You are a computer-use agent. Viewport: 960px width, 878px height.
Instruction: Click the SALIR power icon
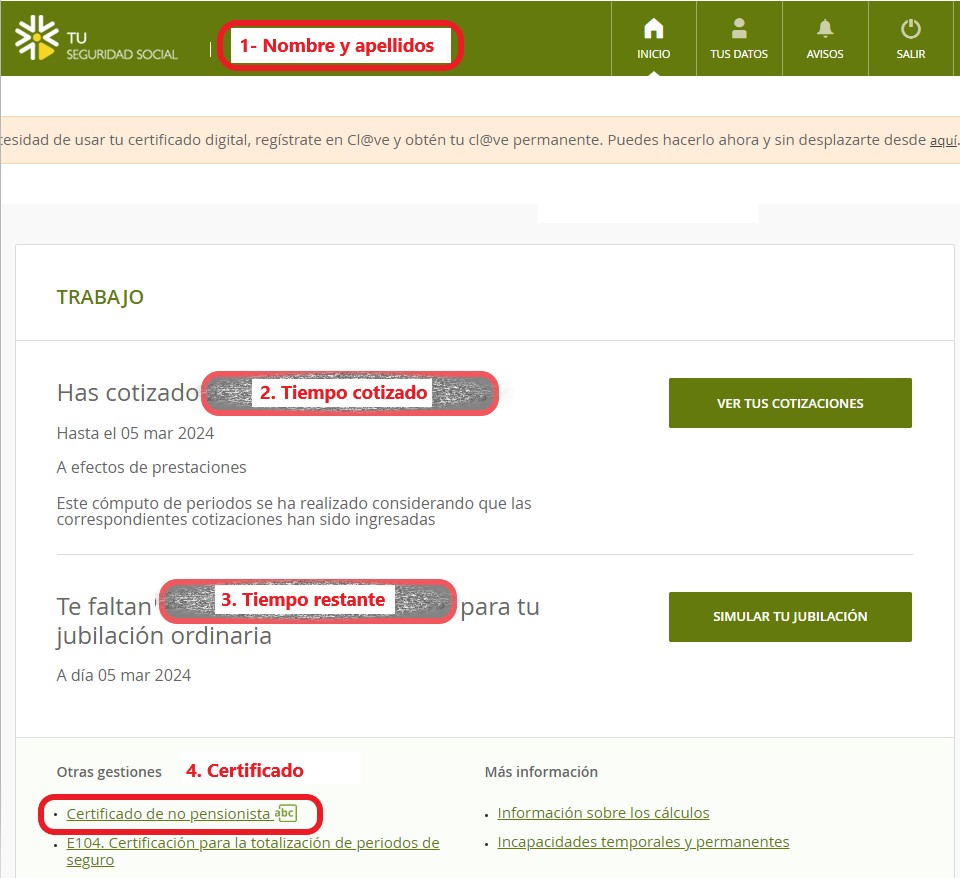coord(910,29)
